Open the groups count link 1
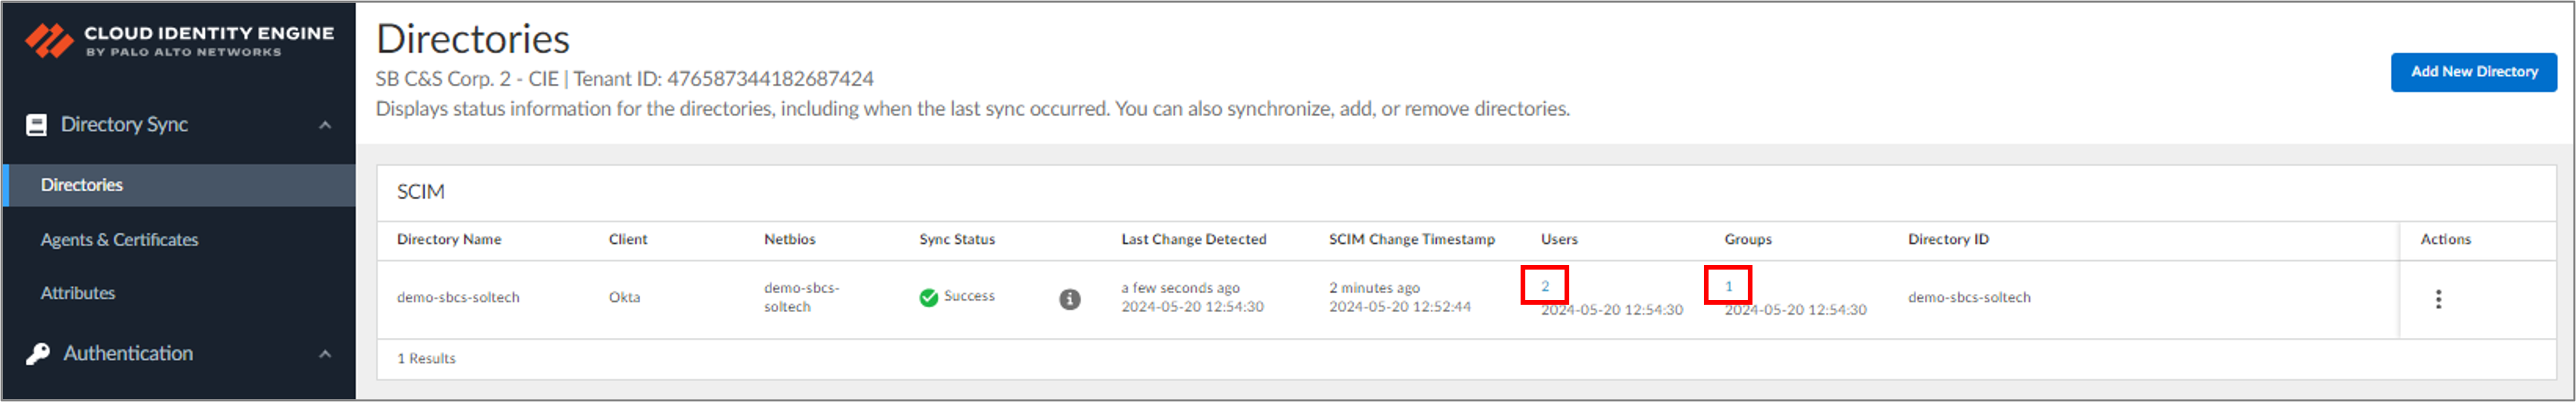Viewport: 2576px width, 402px height. click(x=1728, y=286)
